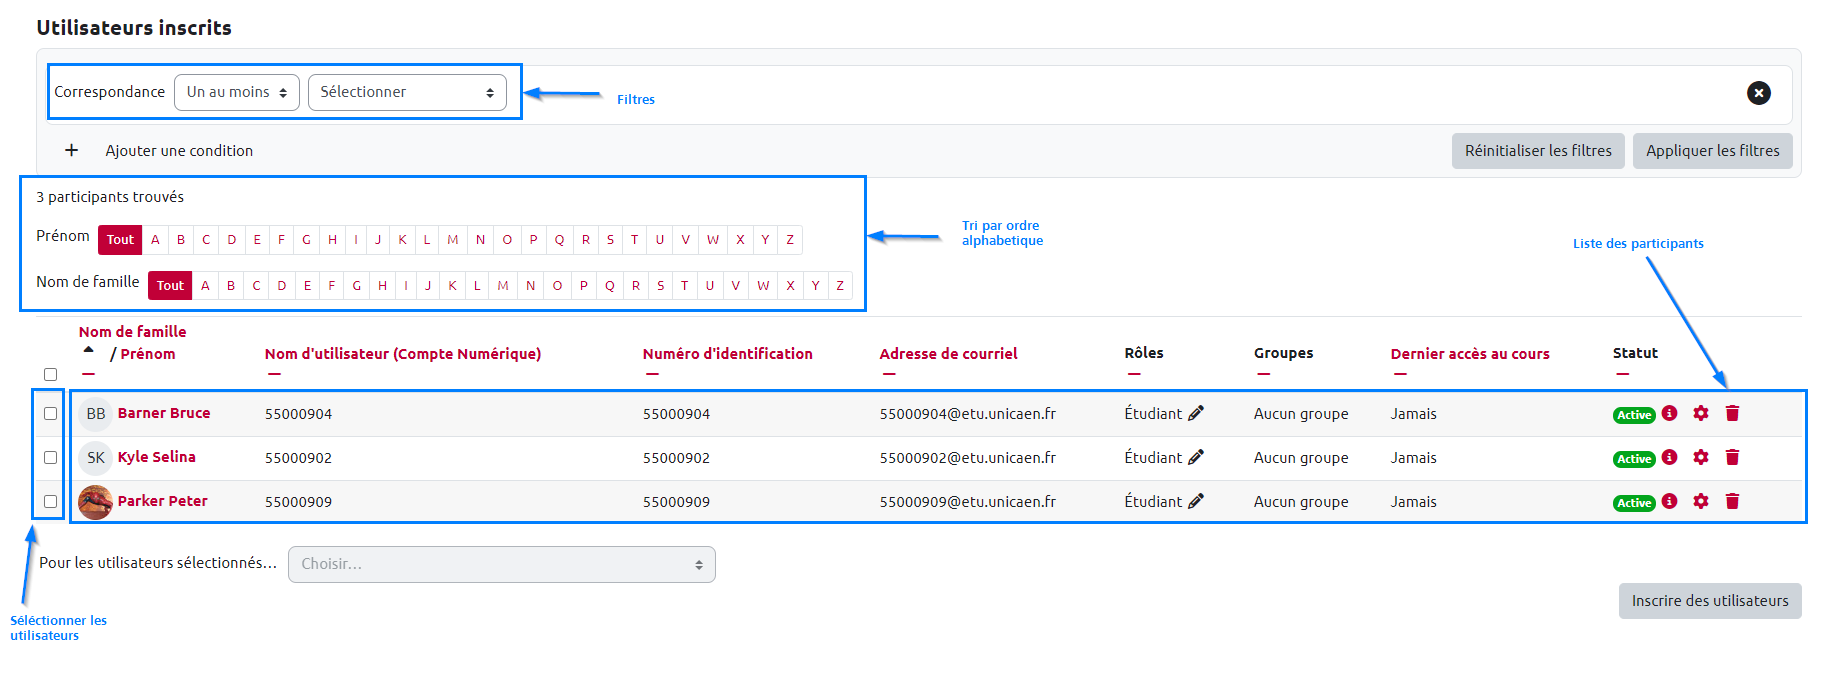Toggle the select-all participants checkbox
1847x673 pixels.
(x=50, y=374)
